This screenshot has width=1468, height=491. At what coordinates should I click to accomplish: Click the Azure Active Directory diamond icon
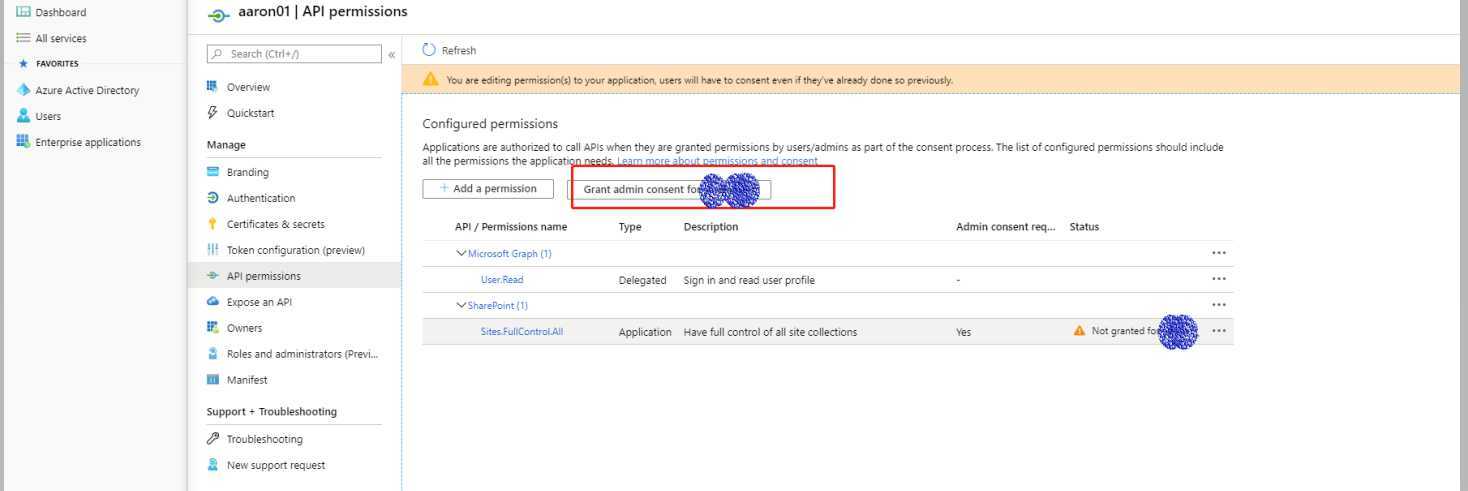(23, 90)
